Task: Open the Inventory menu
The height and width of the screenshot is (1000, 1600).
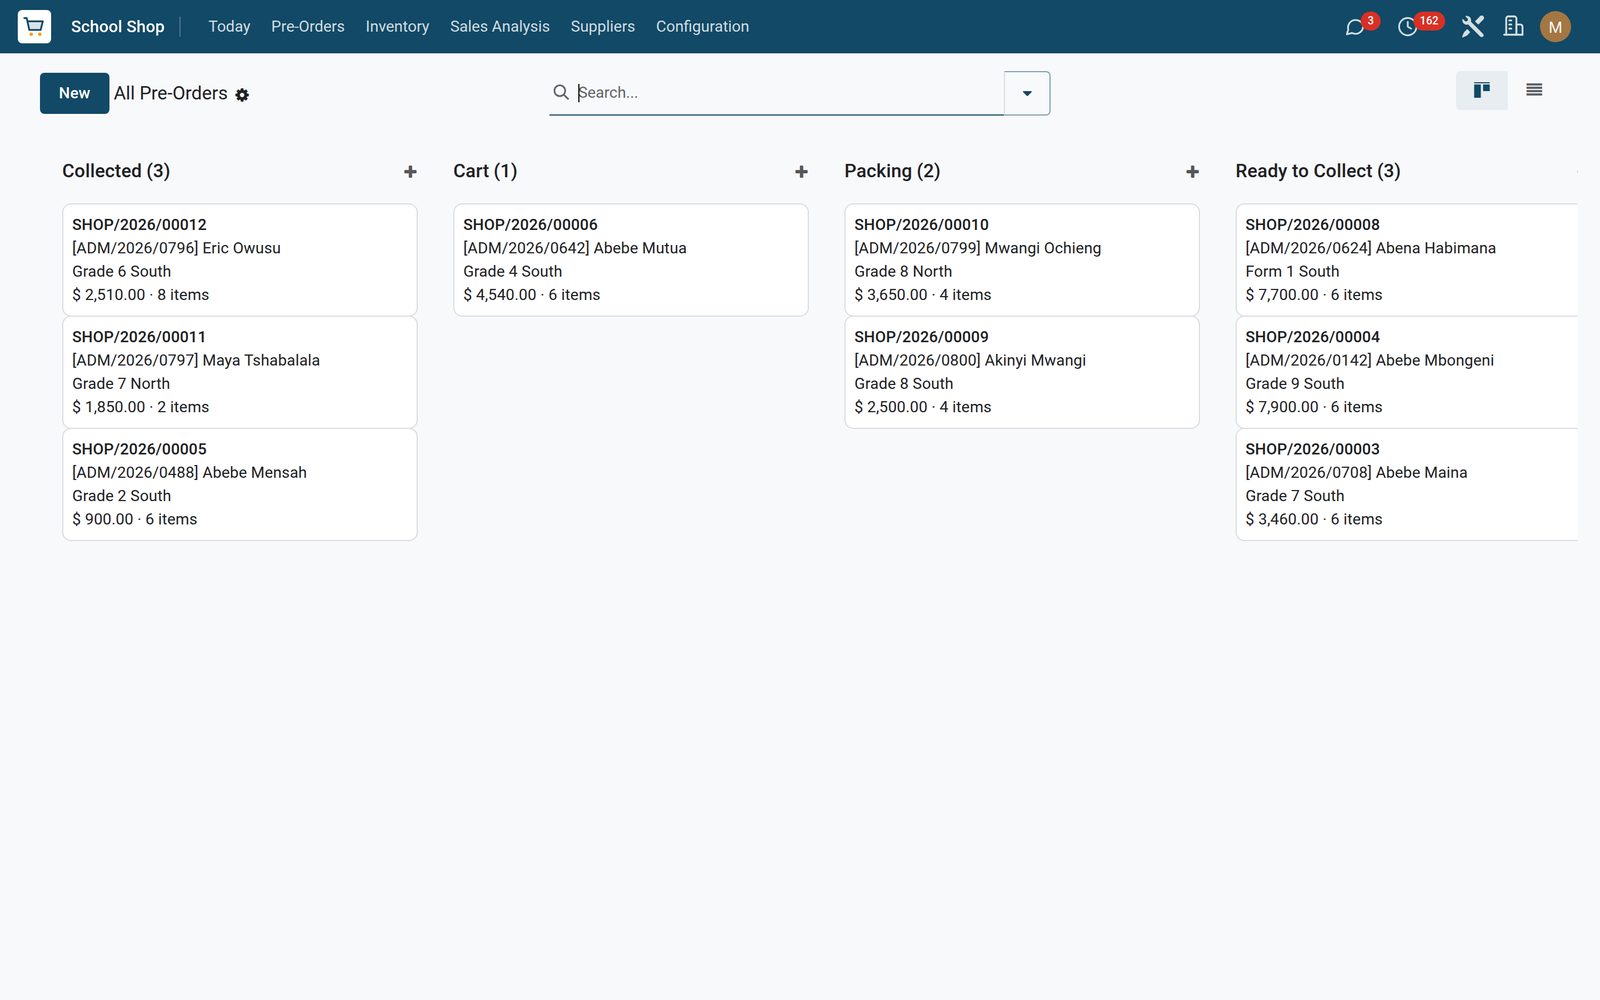Action: (x=397, y=27)
